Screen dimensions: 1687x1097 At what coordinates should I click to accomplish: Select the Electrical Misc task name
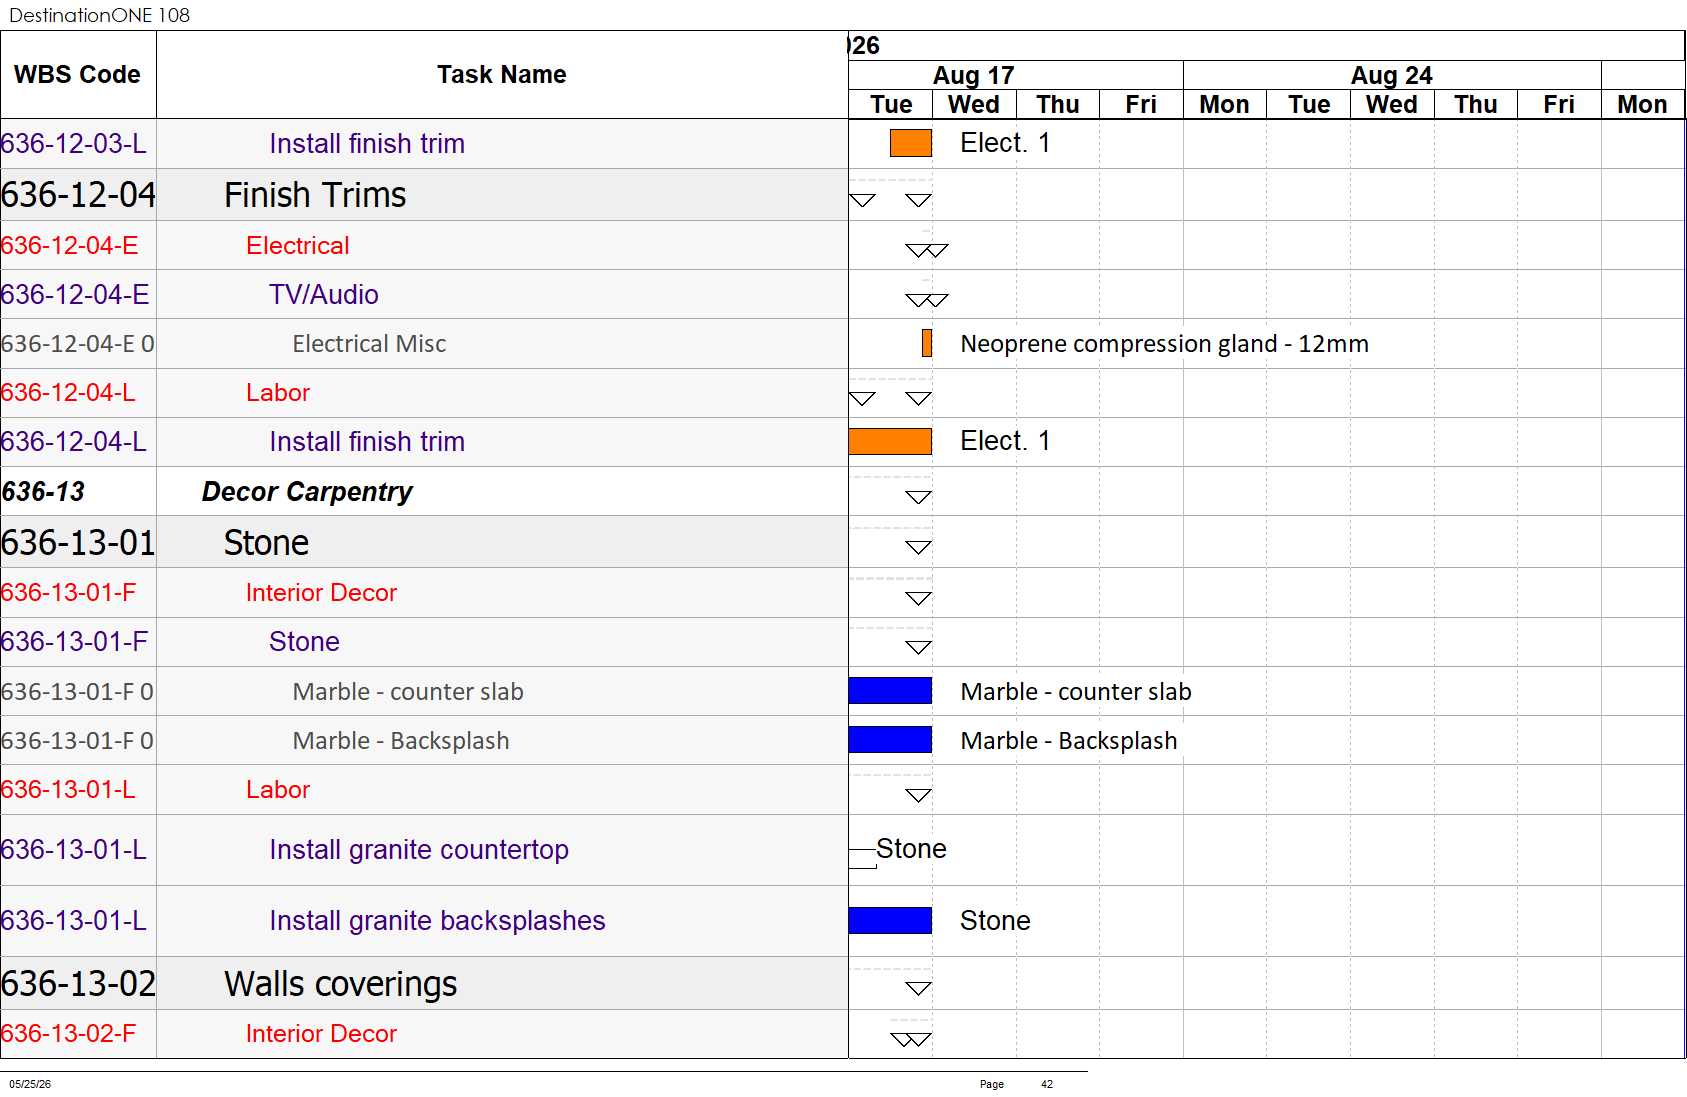[369, 344]
